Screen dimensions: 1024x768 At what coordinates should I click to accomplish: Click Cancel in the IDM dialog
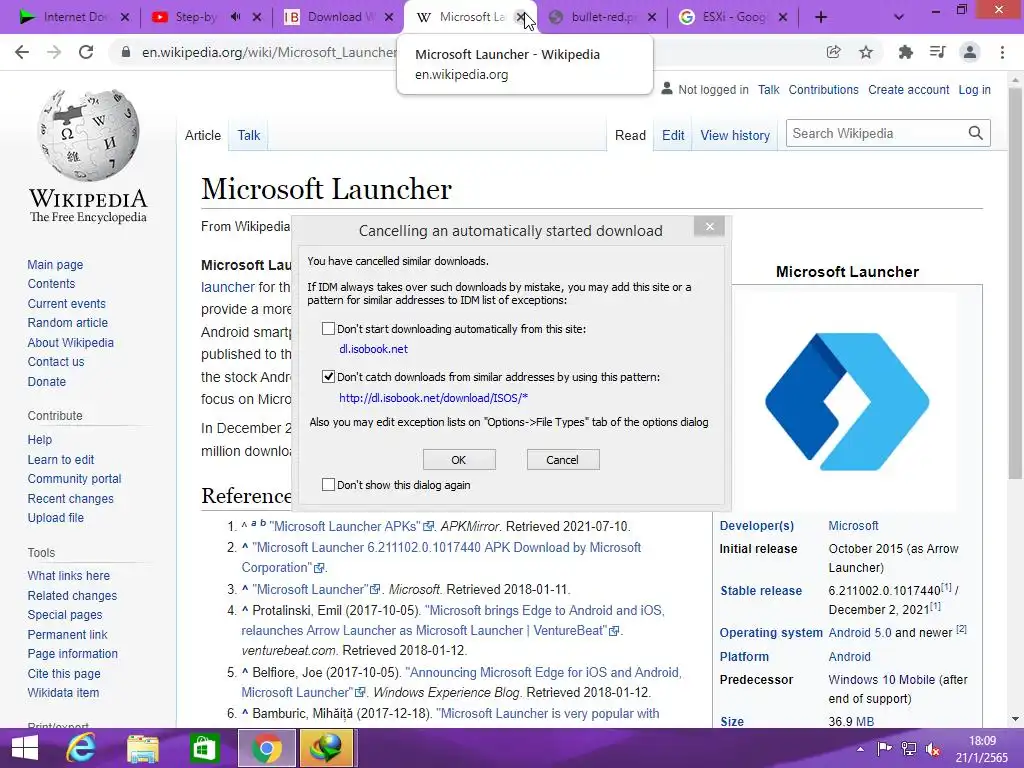pyautogui.click(x=563, y=460)
